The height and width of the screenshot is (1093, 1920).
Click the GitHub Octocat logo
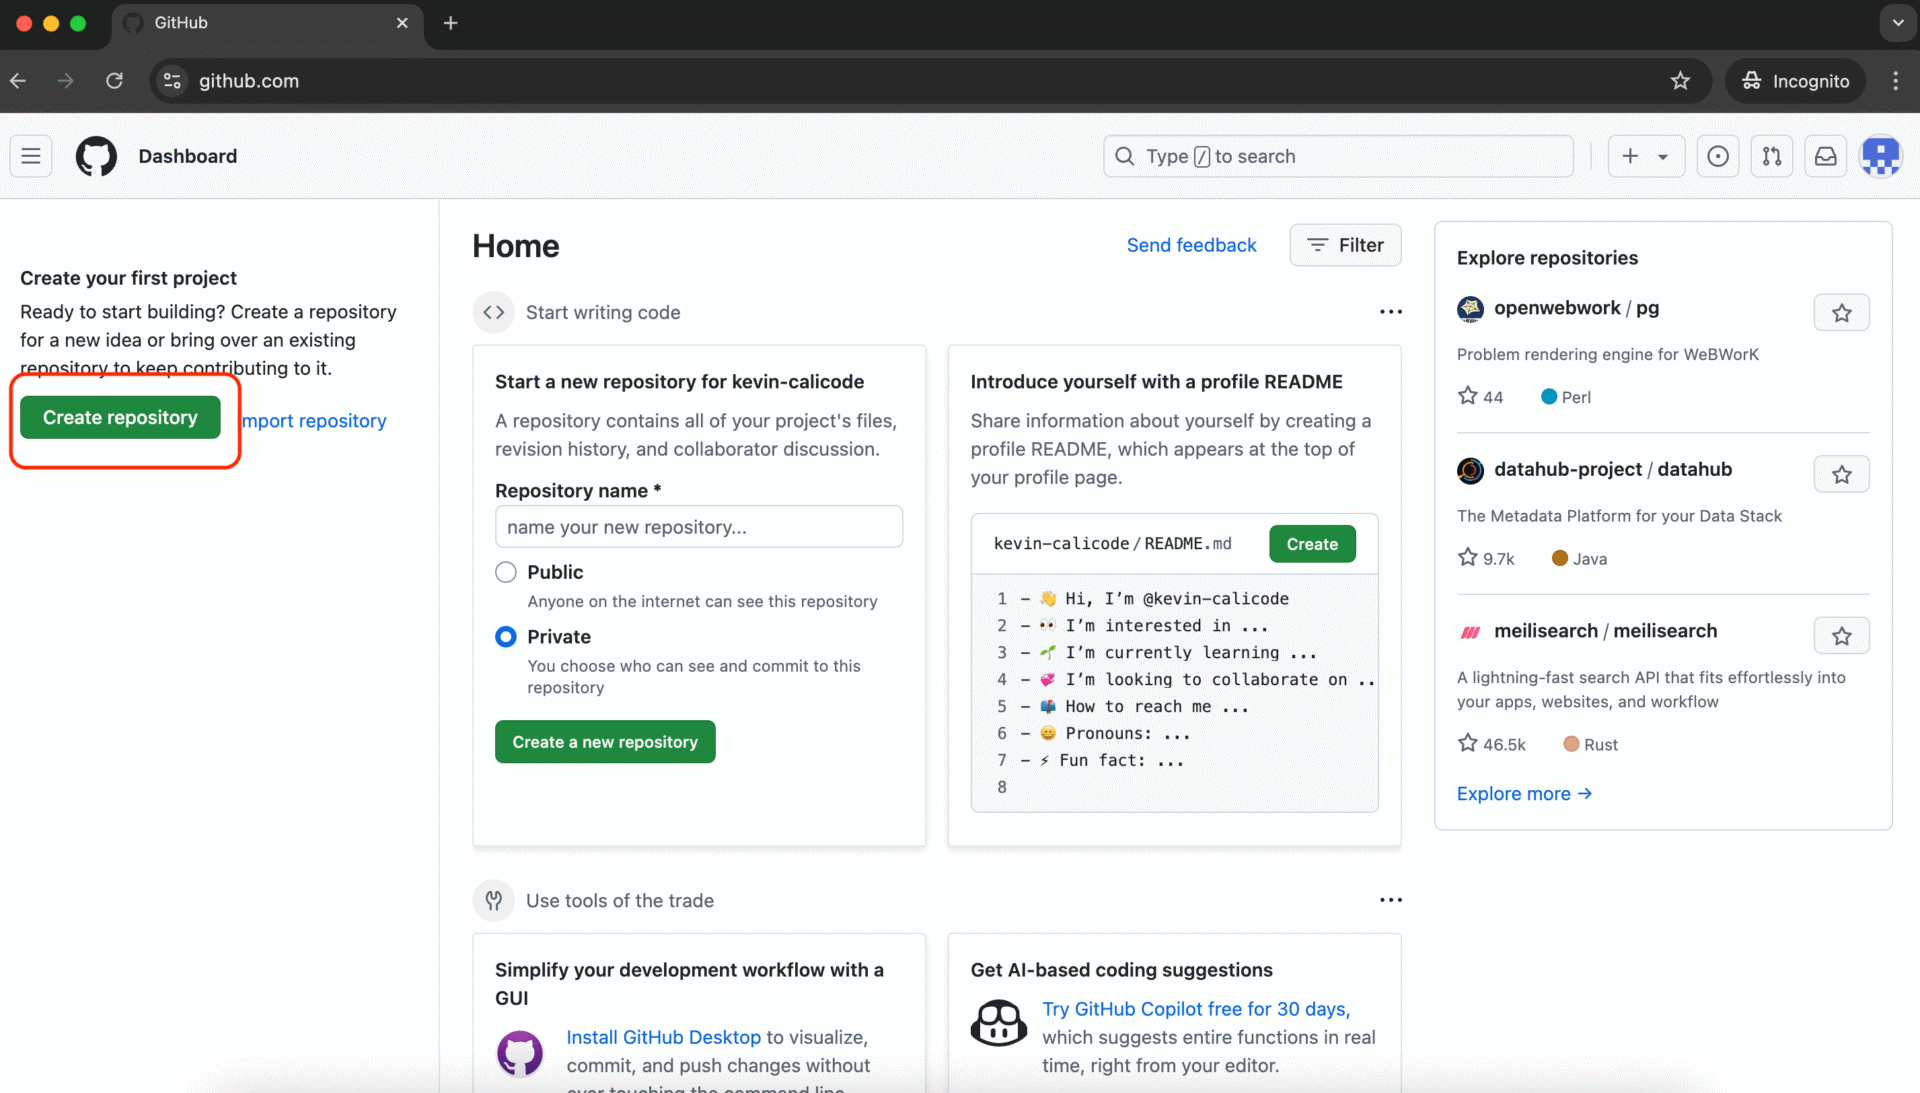[x=96, y=156]
